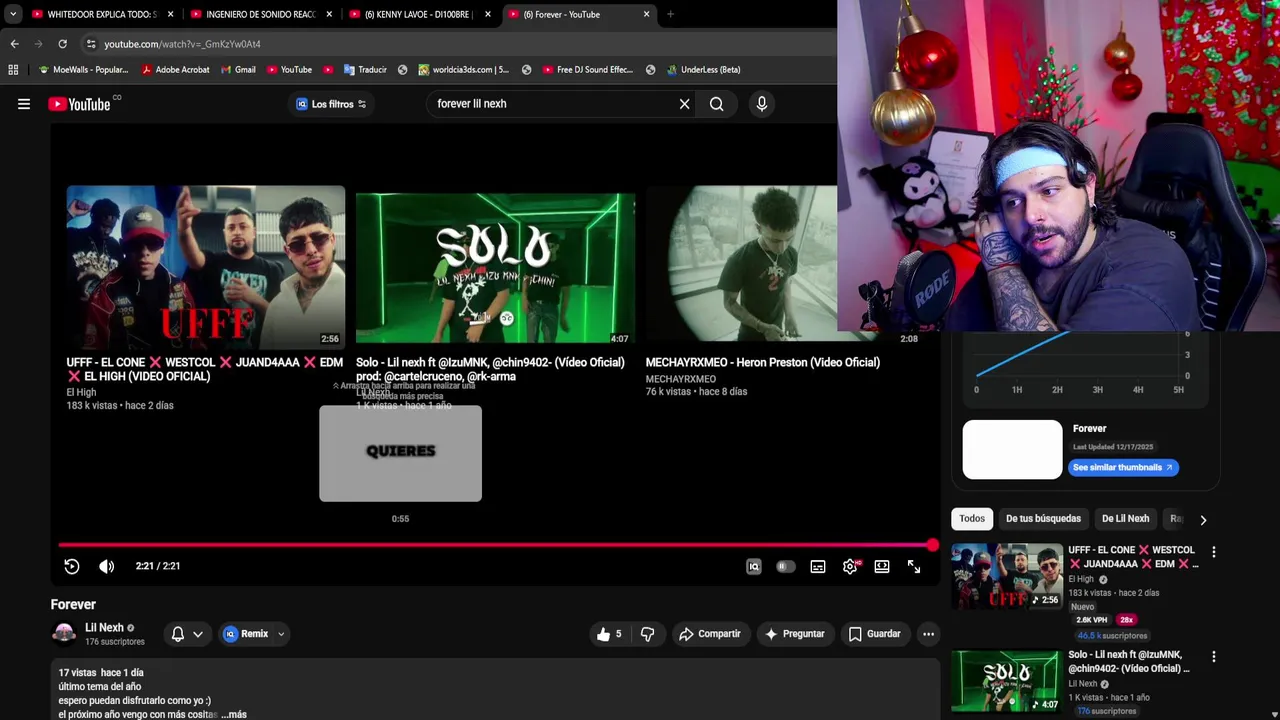Open the YouTube hamburger guide menu

[x=24, y=104]
